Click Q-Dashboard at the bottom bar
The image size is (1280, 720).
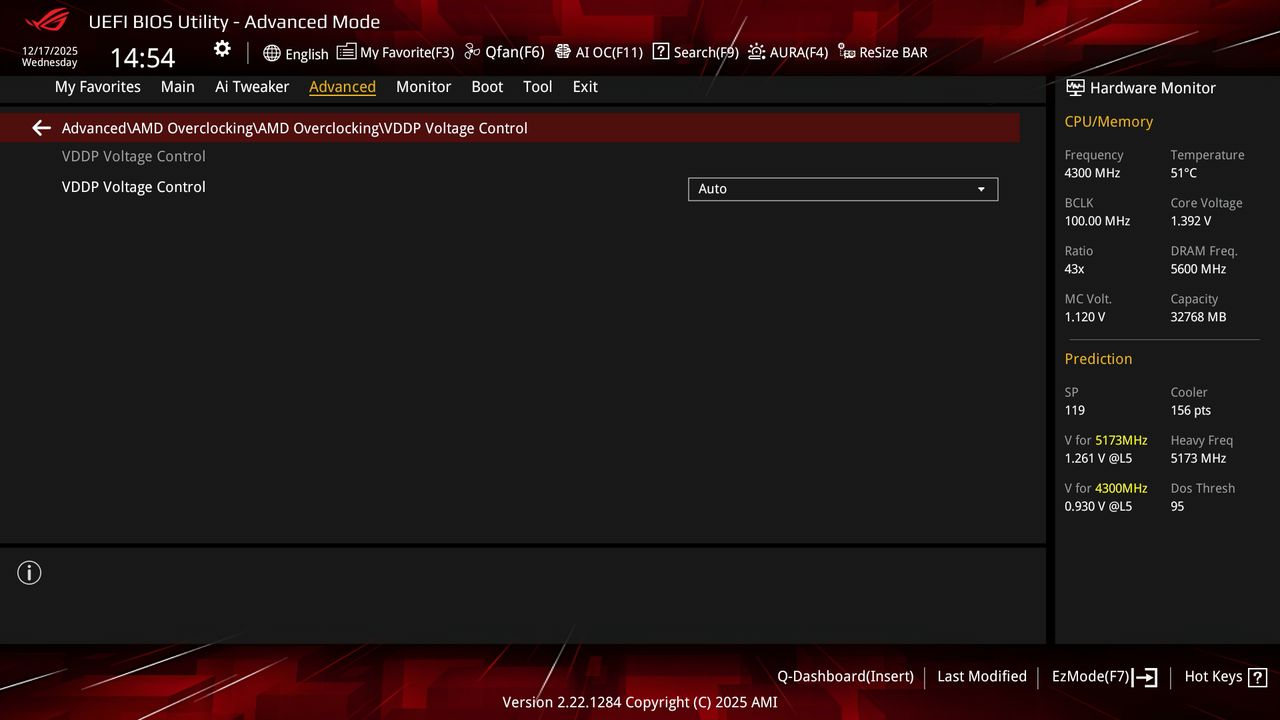click(845, 677)
